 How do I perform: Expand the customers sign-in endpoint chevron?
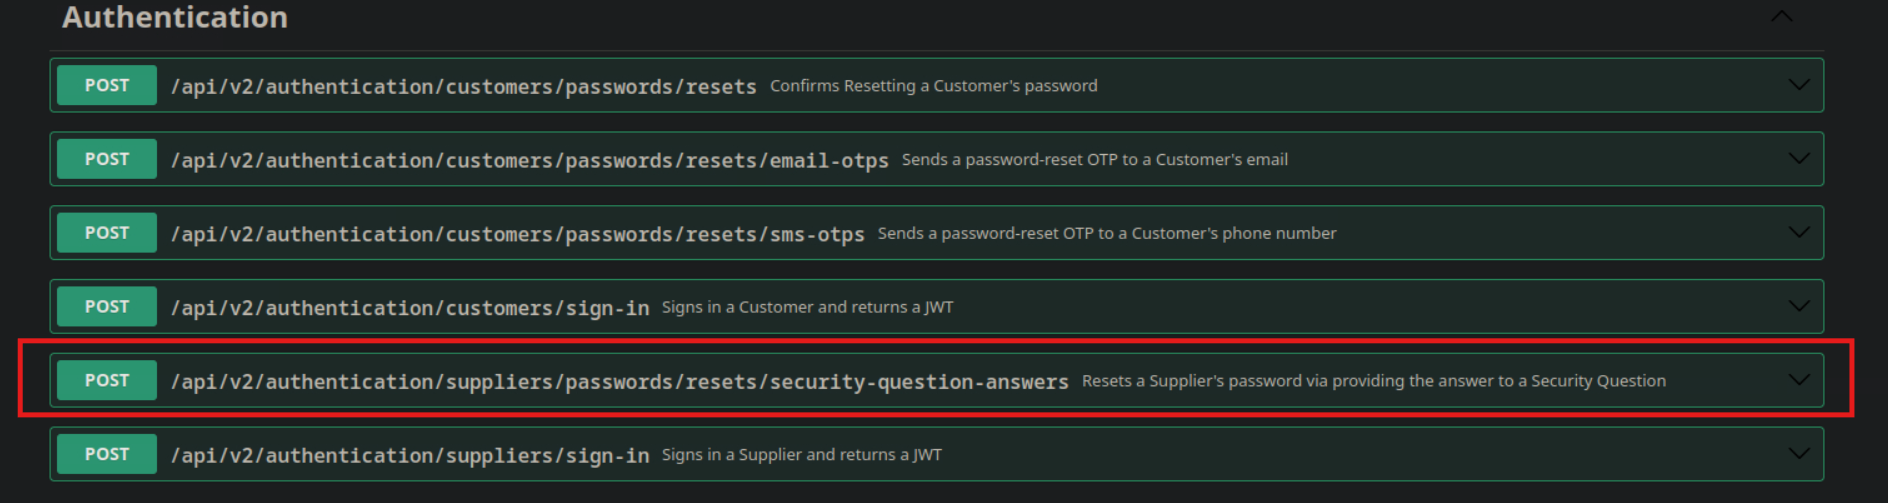(1798, 306)
